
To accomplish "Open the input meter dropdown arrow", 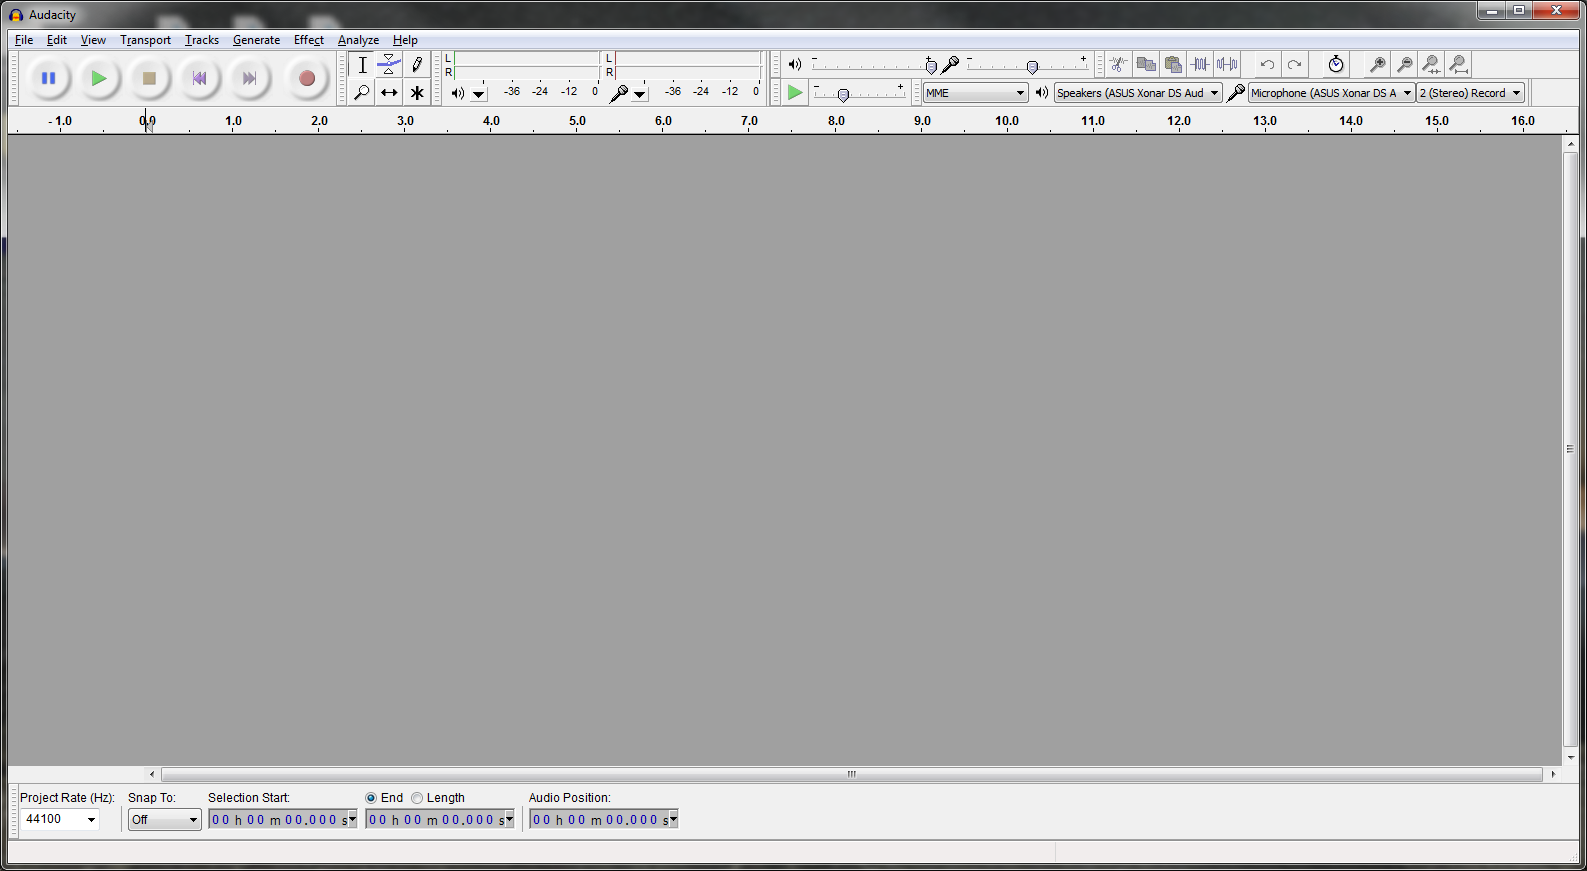I will point(640,94).
